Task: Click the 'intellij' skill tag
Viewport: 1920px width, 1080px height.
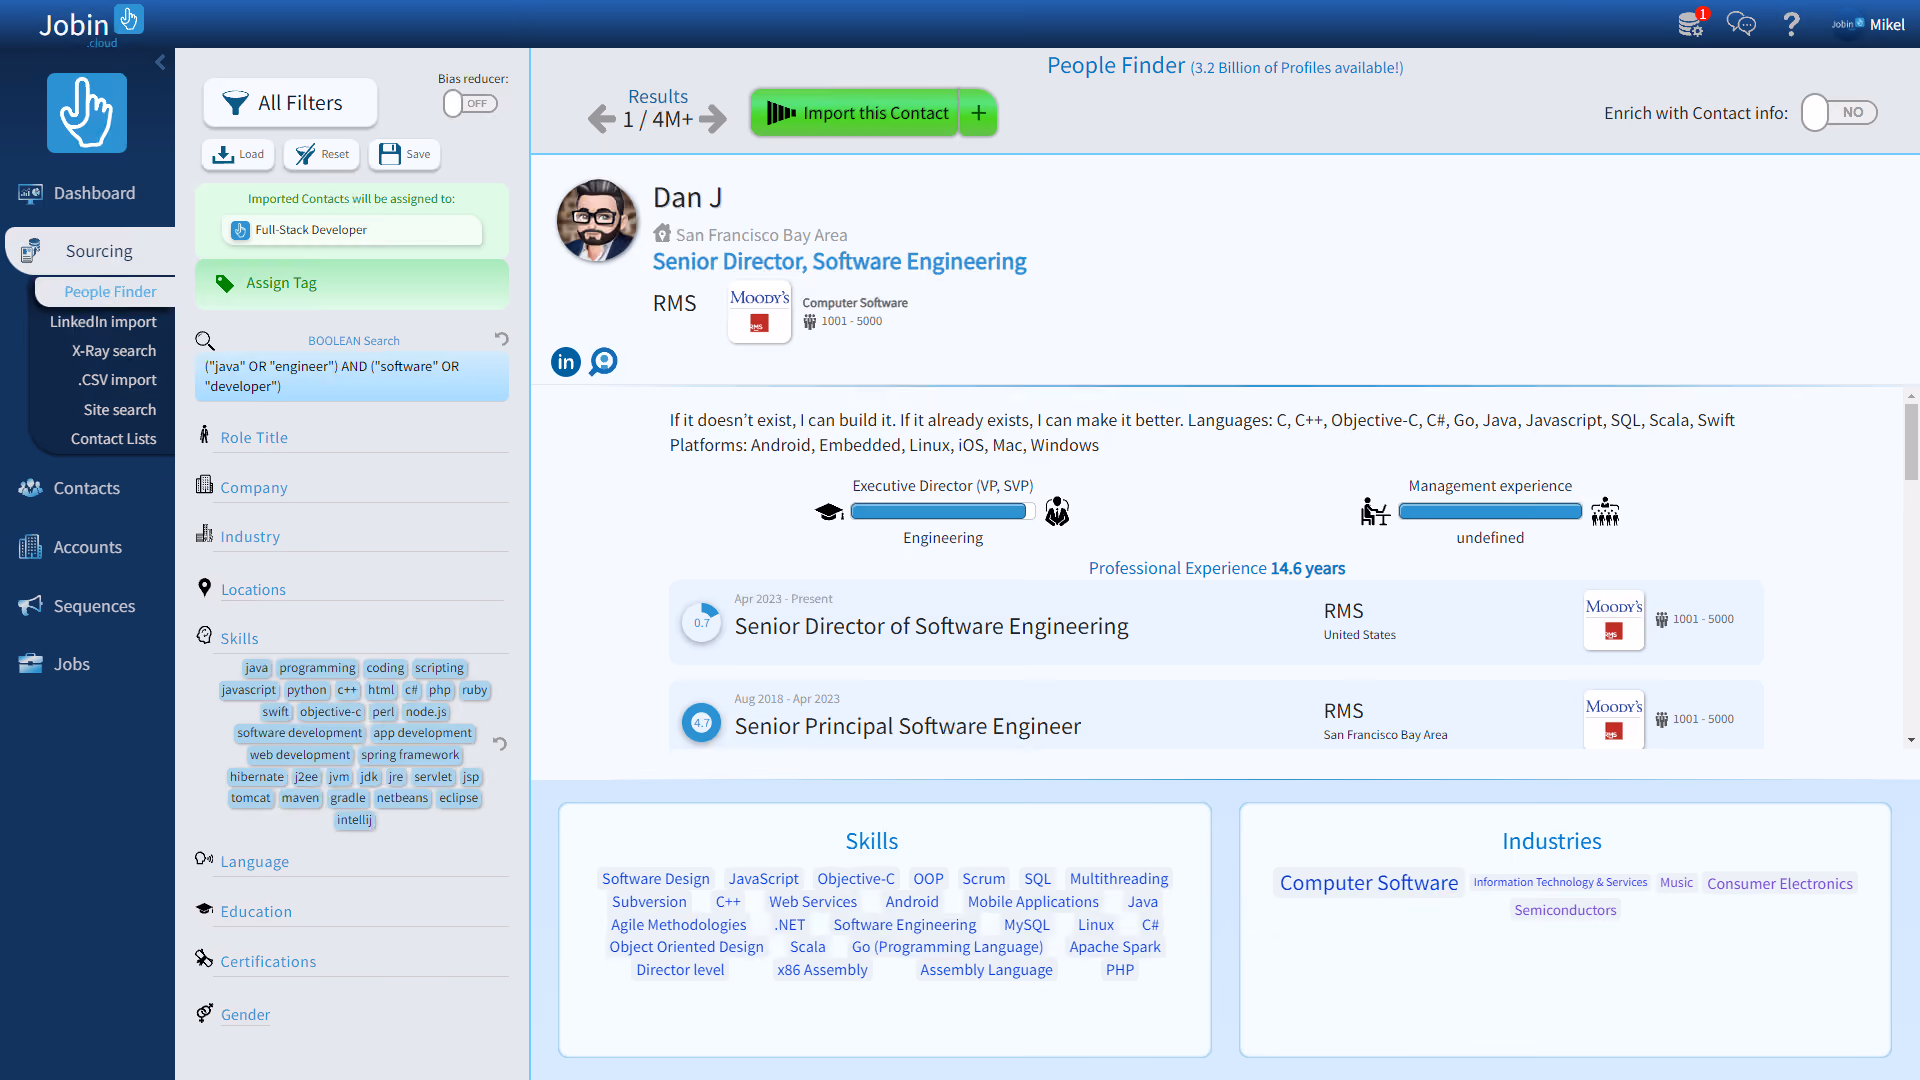Action: point(354,820)
